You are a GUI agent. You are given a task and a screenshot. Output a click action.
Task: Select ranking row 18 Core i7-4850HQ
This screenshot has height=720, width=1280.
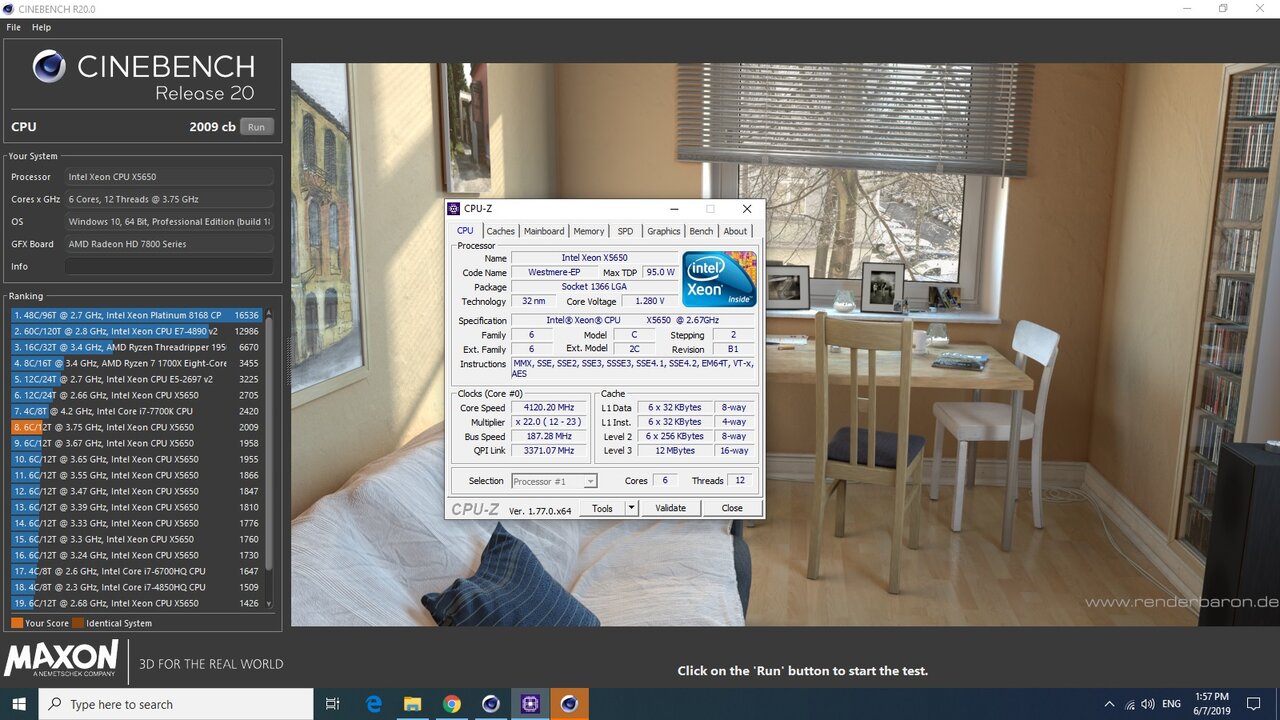point(137,587)
